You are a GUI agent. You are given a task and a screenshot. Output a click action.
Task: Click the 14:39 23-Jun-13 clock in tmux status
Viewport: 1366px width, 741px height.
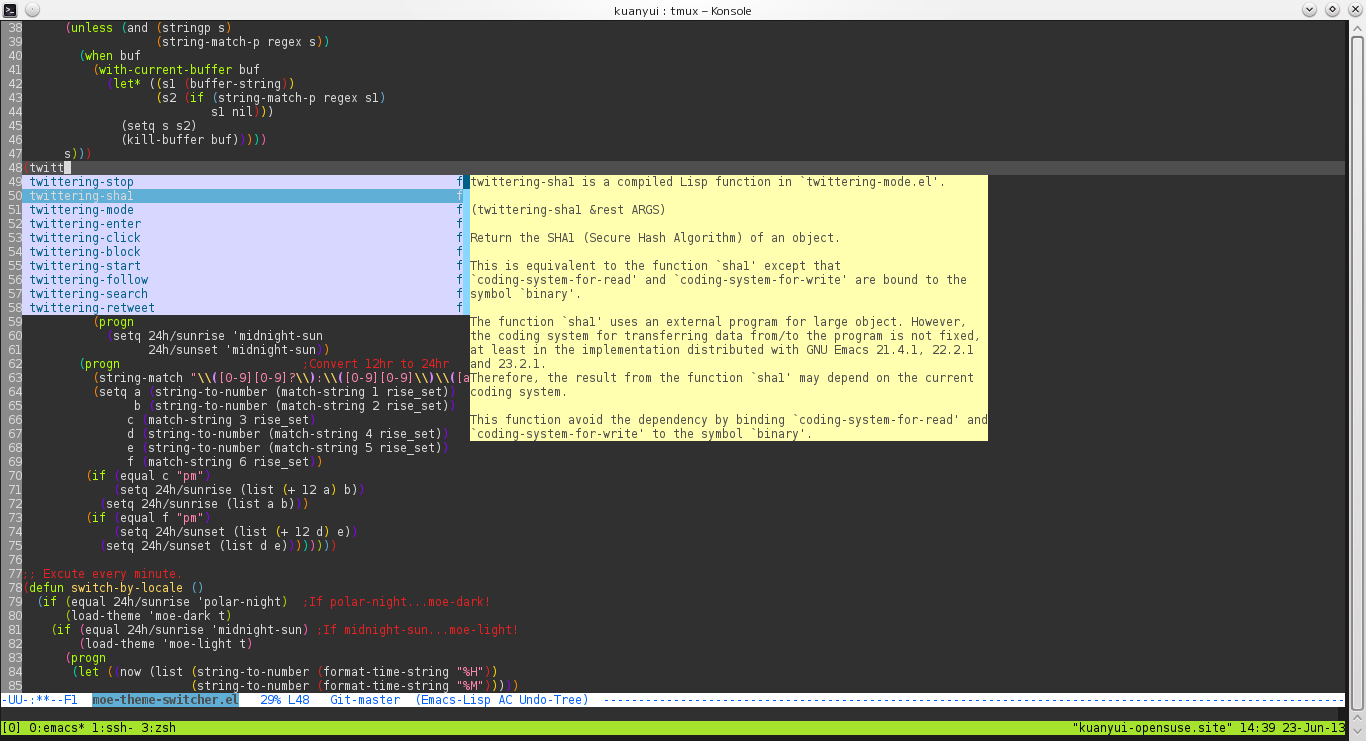[x=1294, y=729]
